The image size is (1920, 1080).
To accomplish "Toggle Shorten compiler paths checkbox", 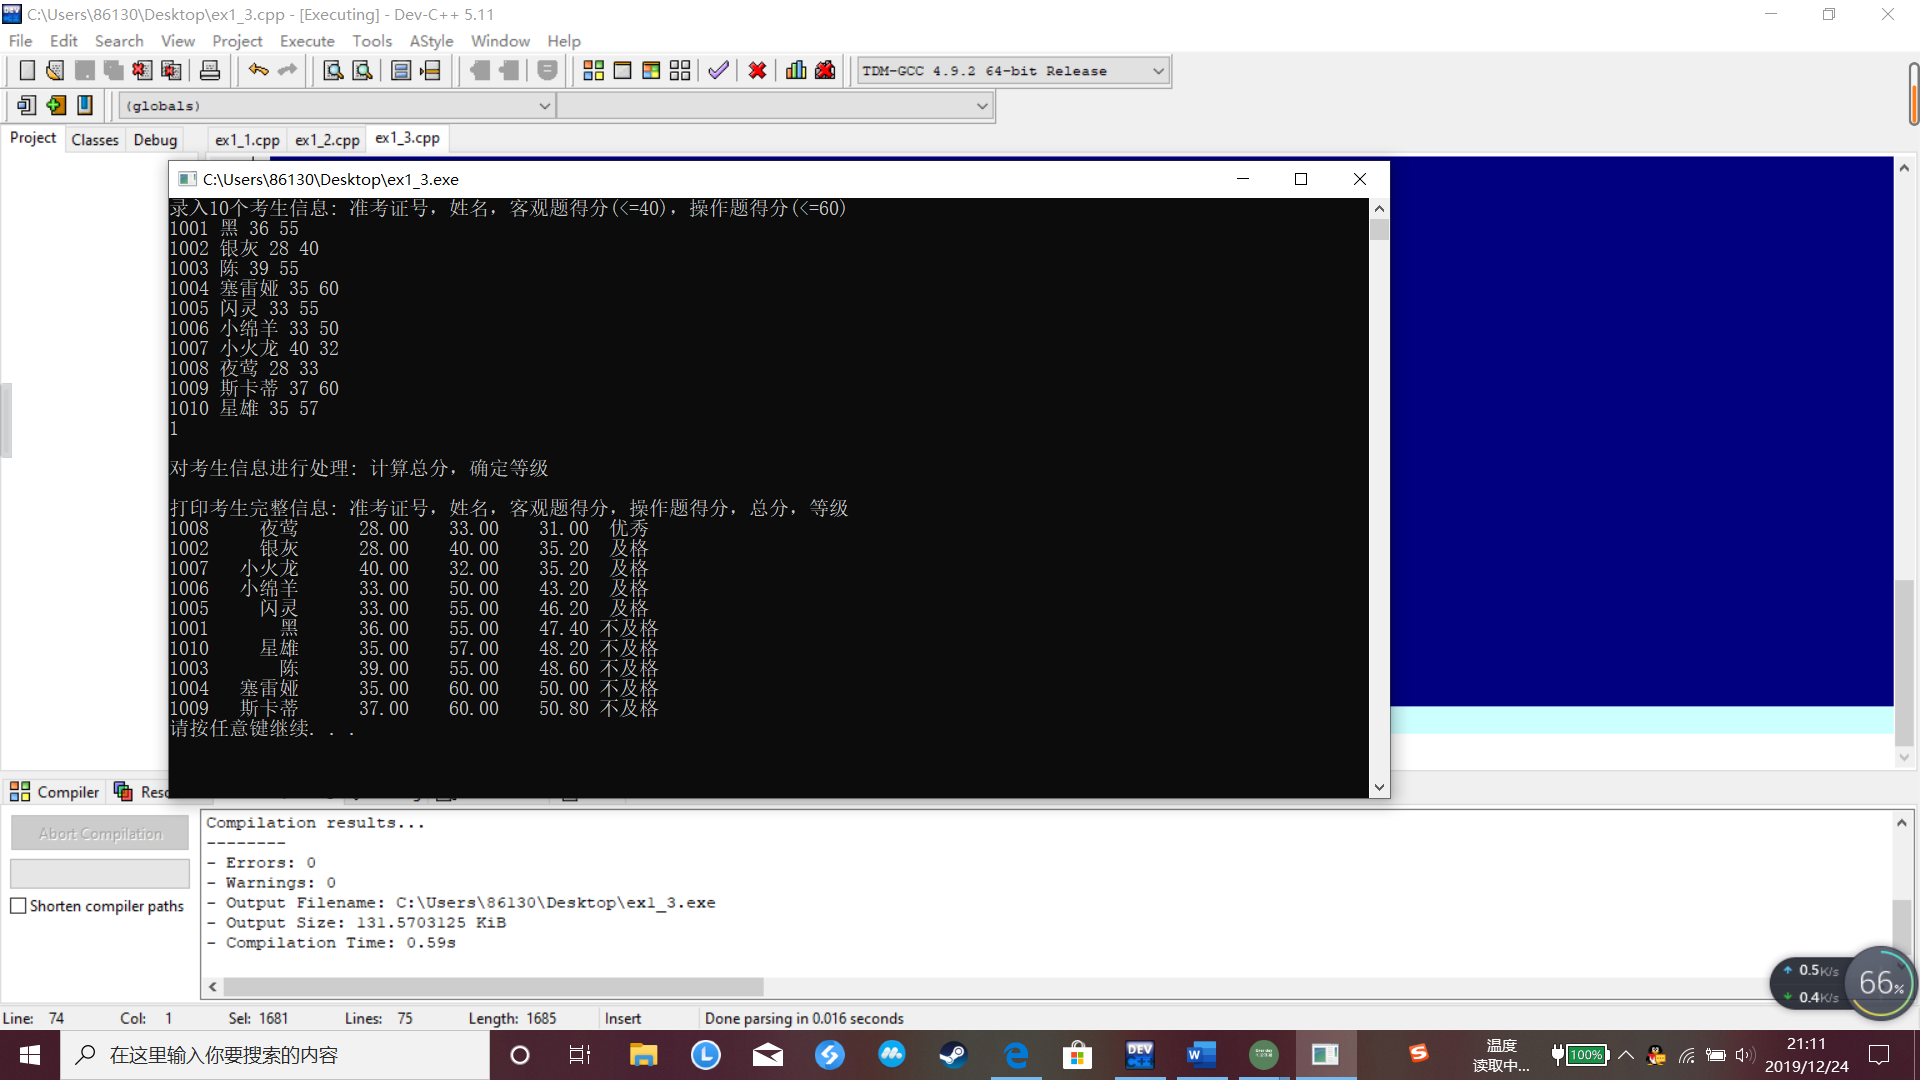I will click(18, 906).
